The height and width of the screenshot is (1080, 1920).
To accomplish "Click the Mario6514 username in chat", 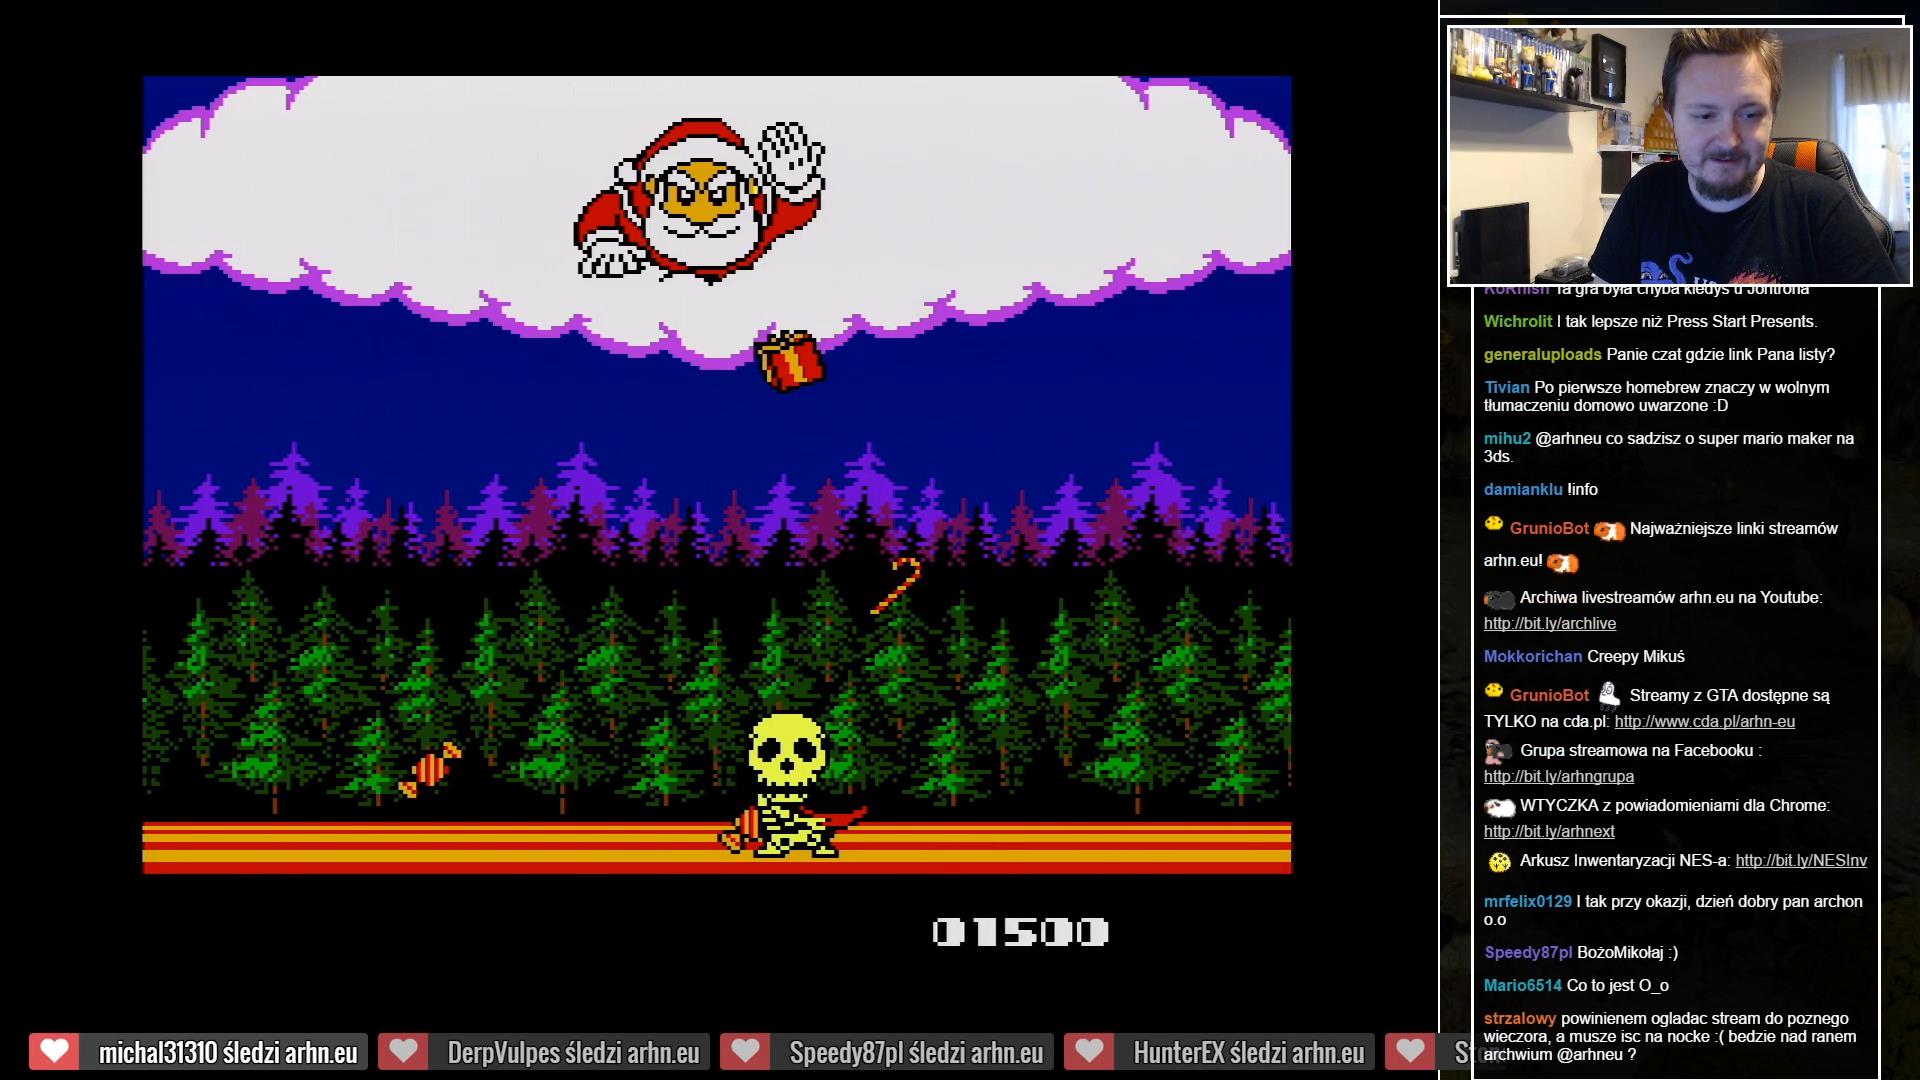I will [1523, 985].
